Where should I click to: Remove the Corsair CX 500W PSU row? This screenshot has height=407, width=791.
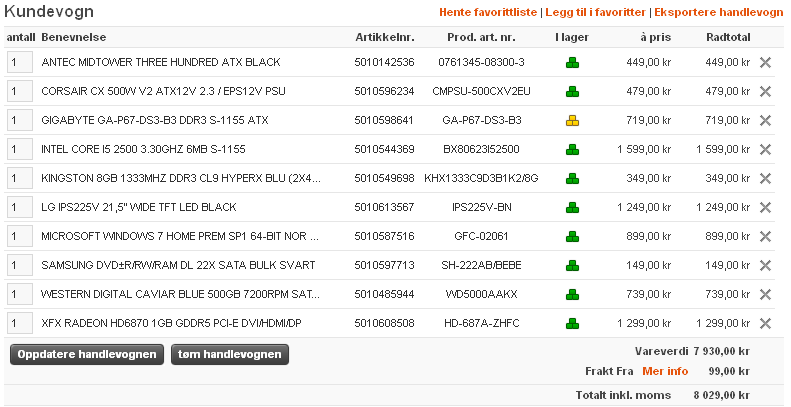click(765, 91)
